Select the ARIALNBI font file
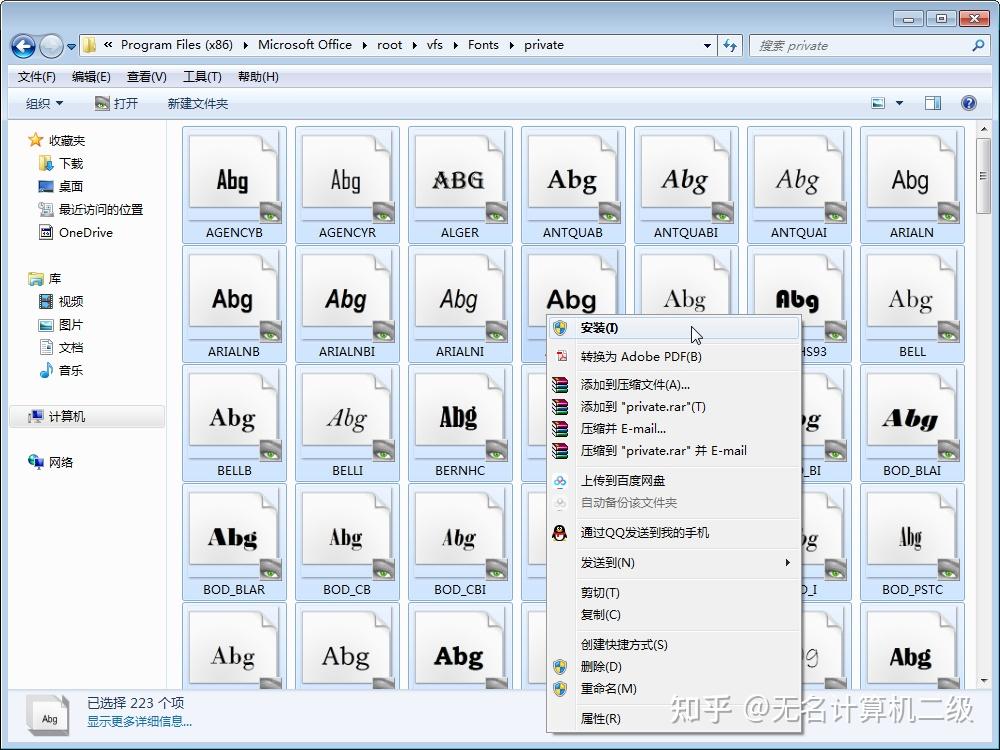This screenshot has height=750, width=1000. coord(347,304)
